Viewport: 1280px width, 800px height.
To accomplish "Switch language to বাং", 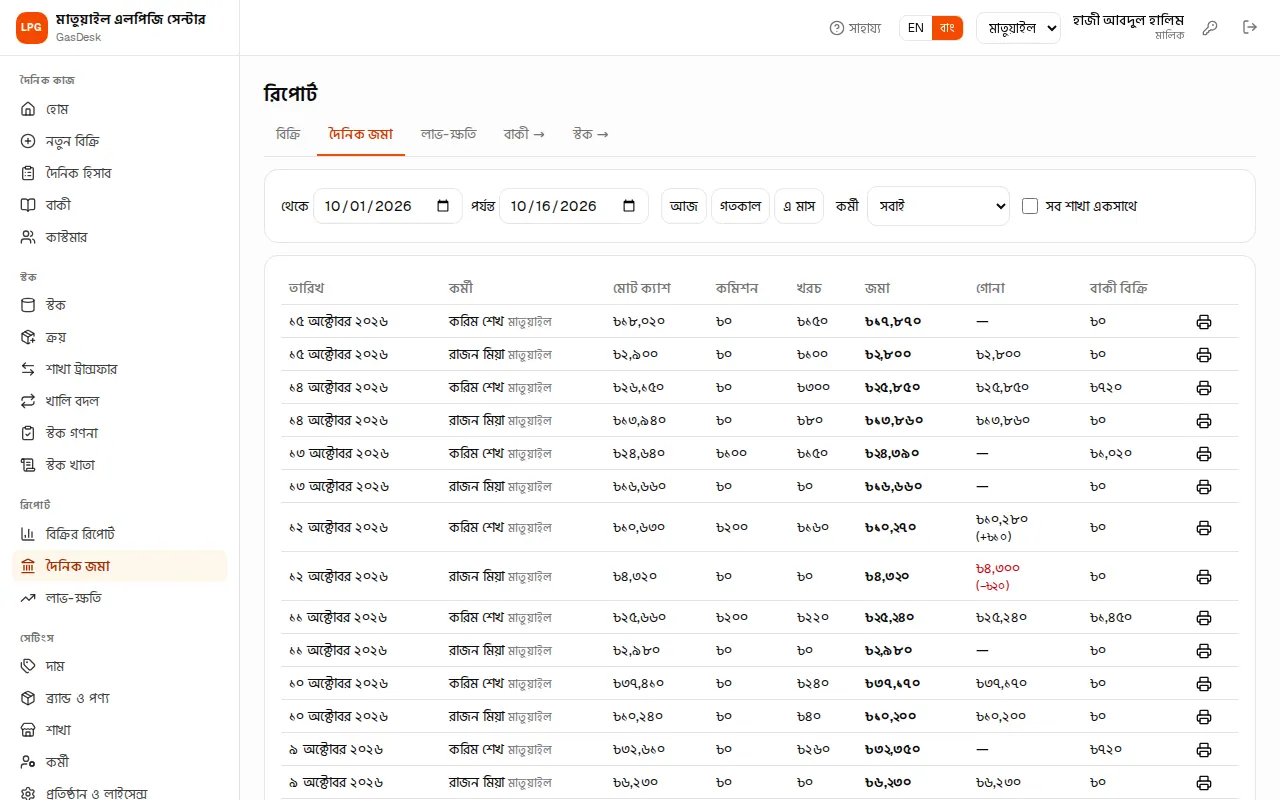I will (x=947, y=28).
